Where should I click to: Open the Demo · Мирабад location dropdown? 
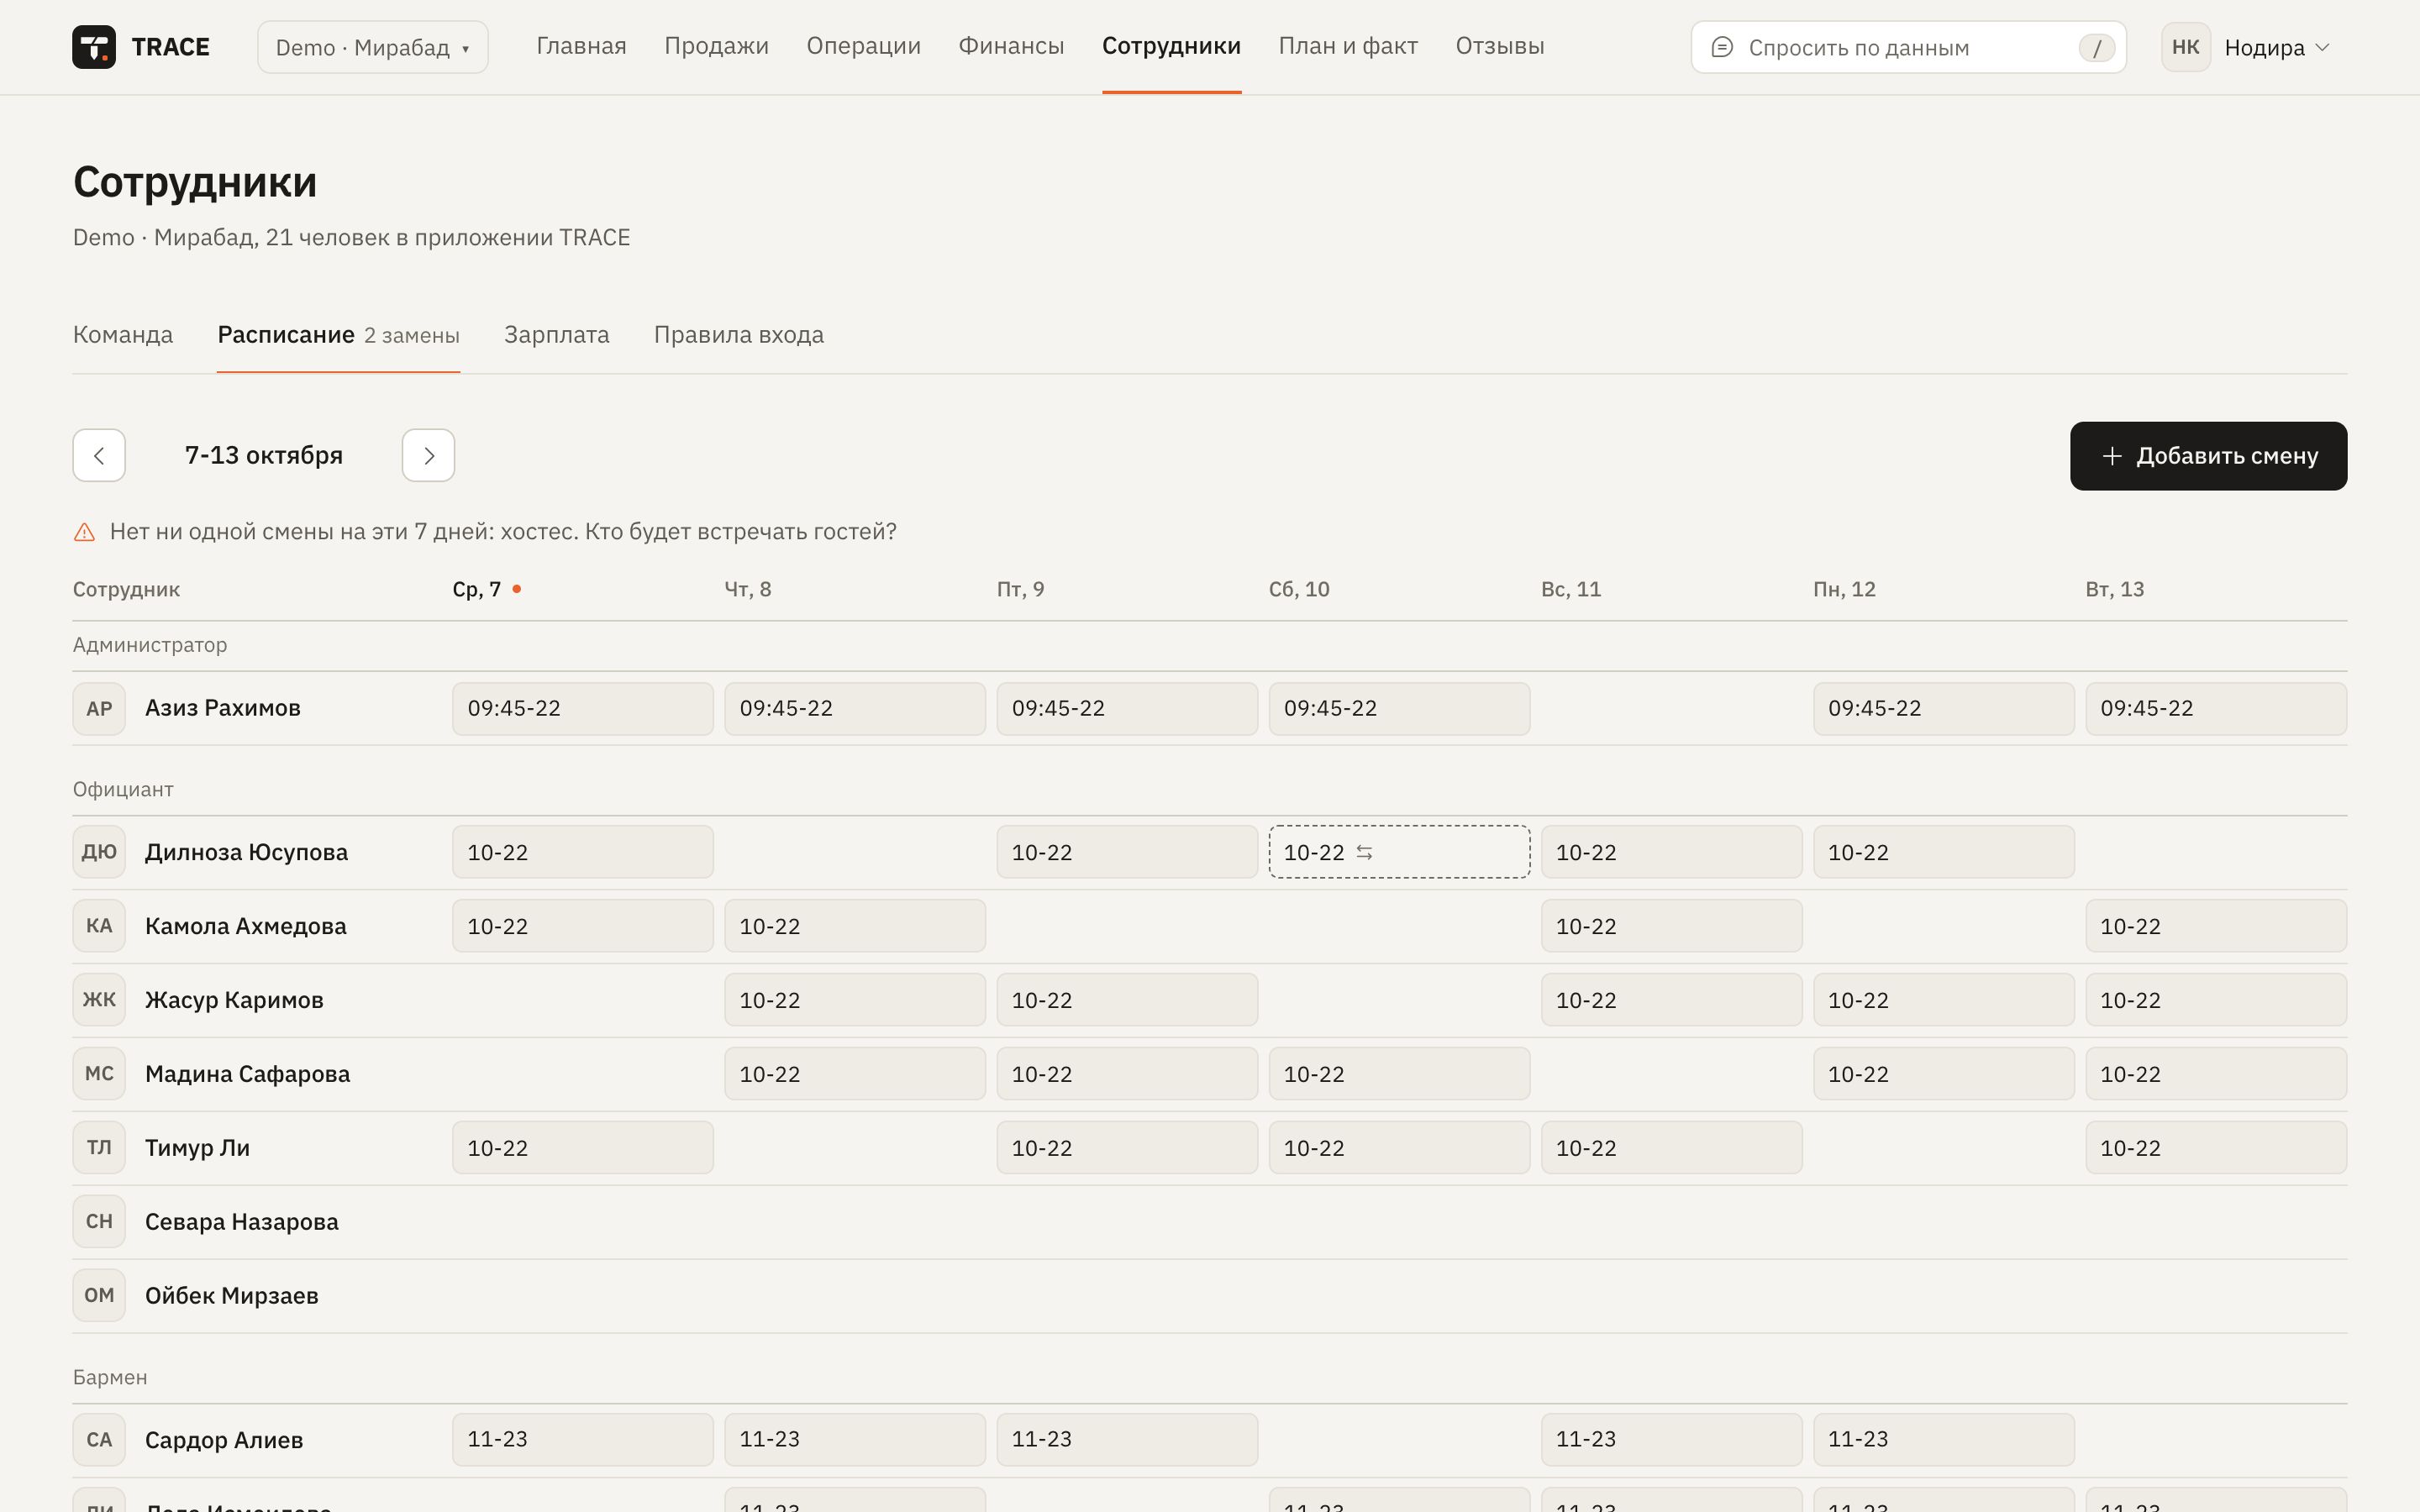tap(373, 47)
